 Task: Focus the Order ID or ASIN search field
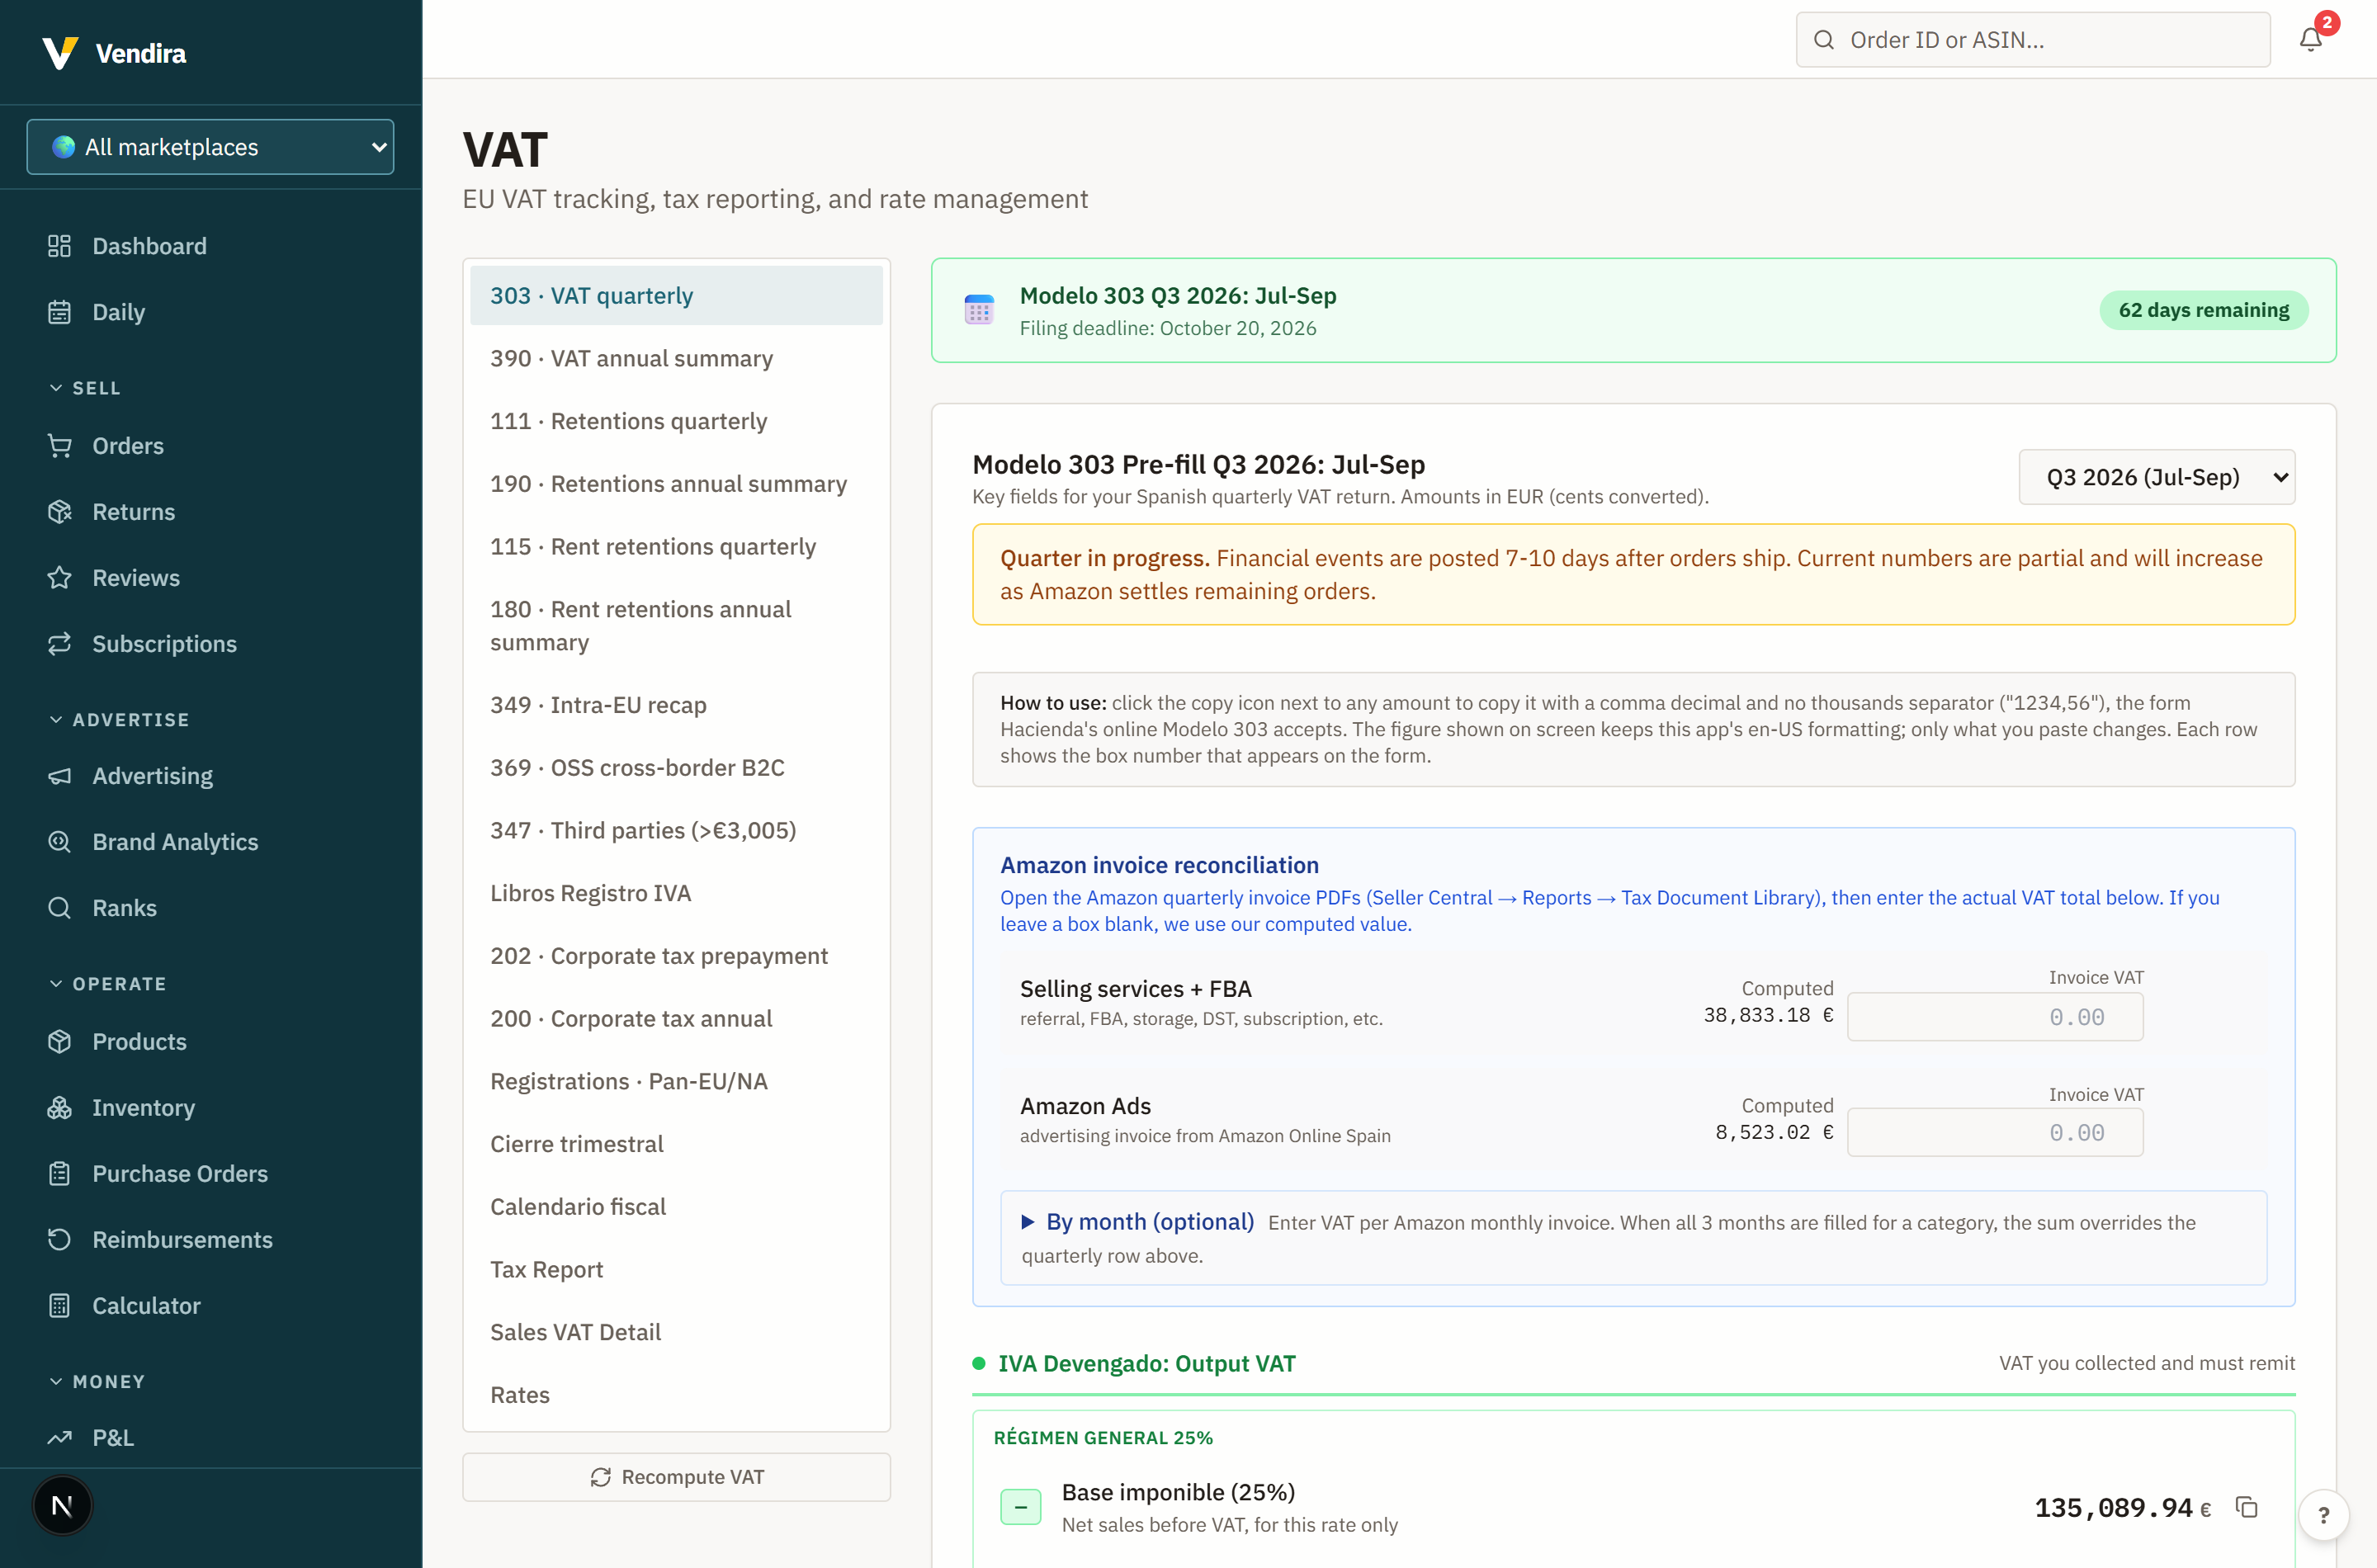[x=2033, y=39]
